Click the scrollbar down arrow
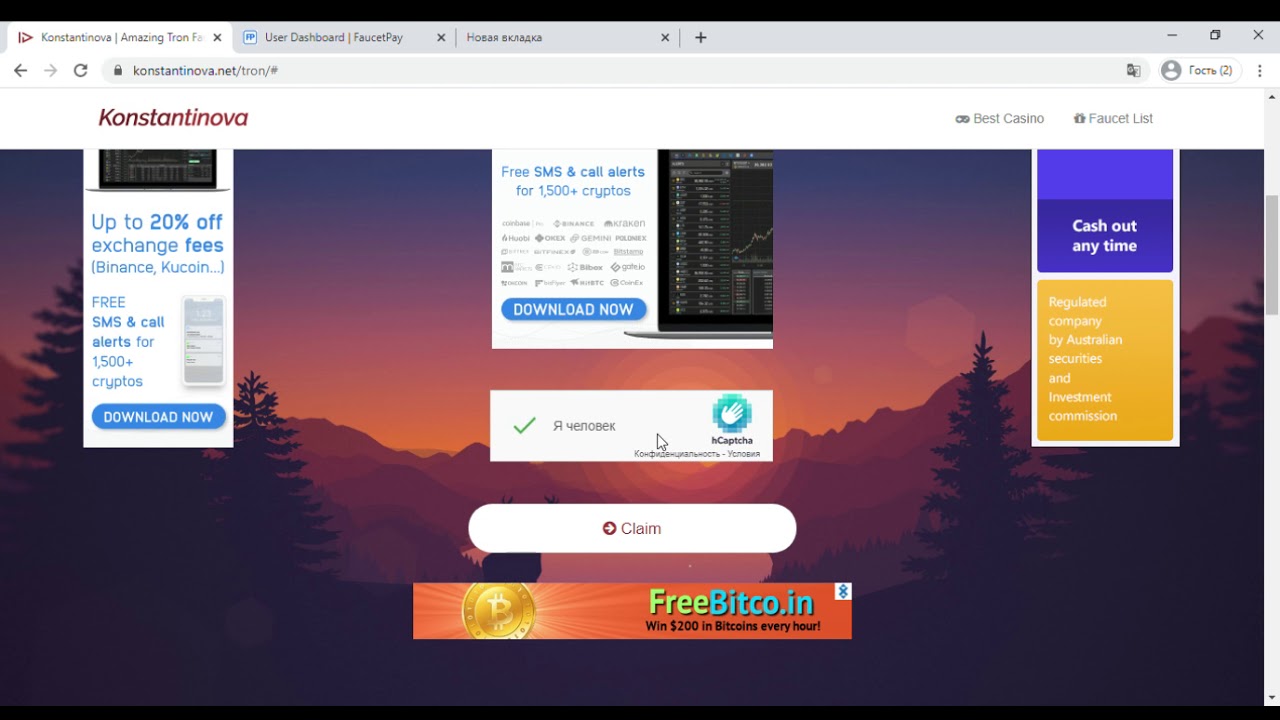1280x720 pixels. click(x=1272, y=697)
